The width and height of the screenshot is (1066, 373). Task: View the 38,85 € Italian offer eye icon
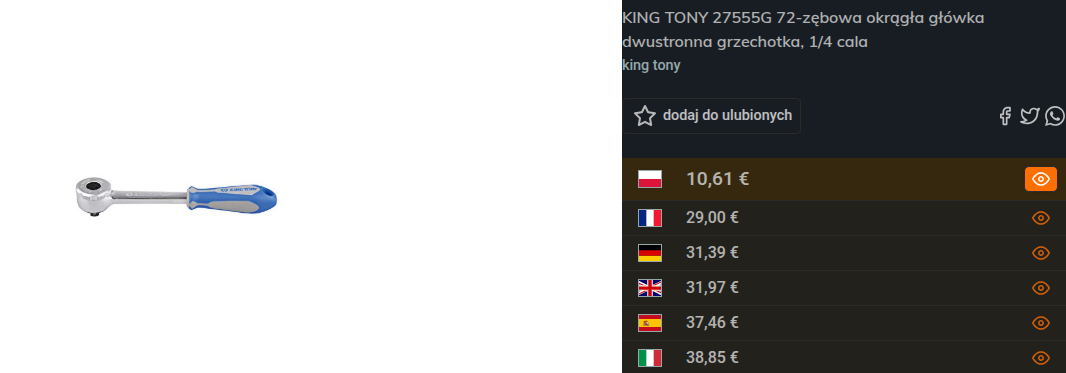coord(1041,358)
